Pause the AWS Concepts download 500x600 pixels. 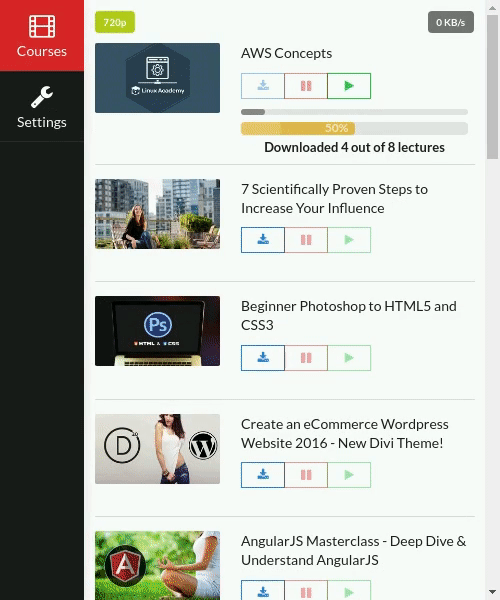pyautogui.click(x=306, y=86)
